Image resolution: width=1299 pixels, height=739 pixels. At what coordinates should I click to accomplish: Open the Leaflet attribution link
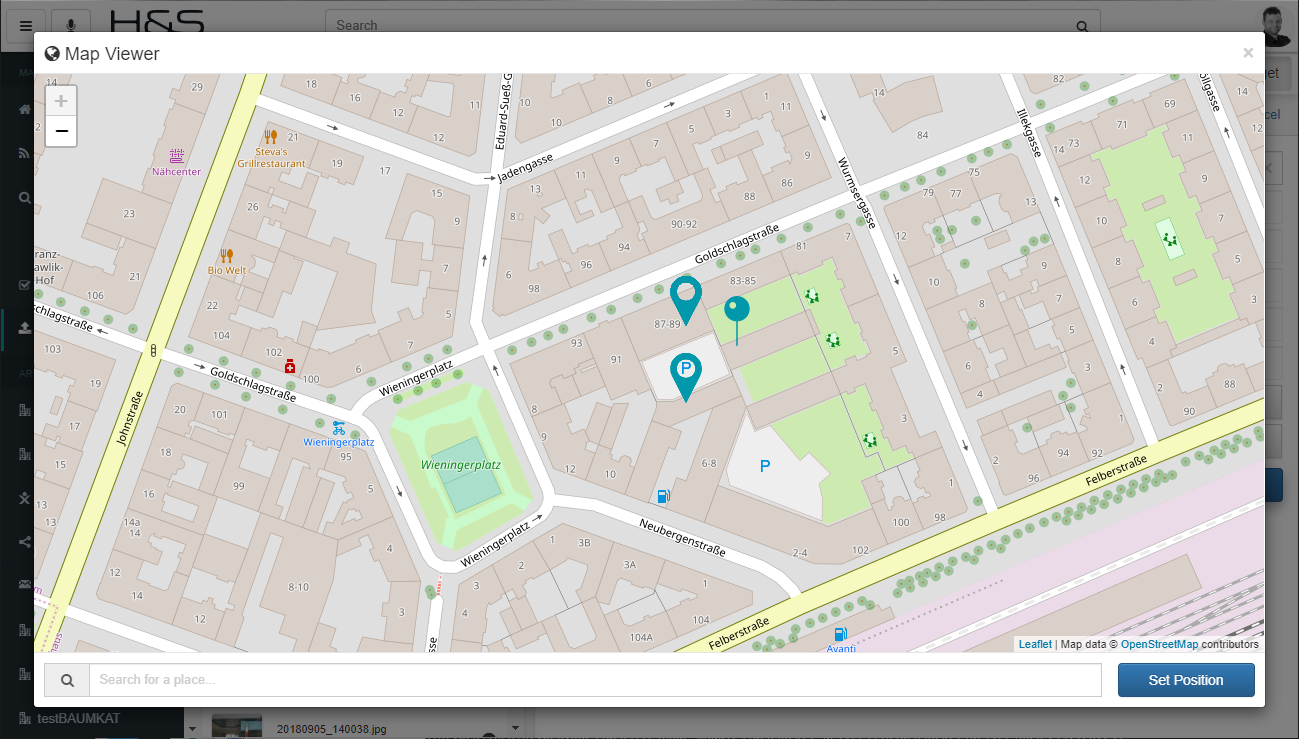coord(1035,645)
